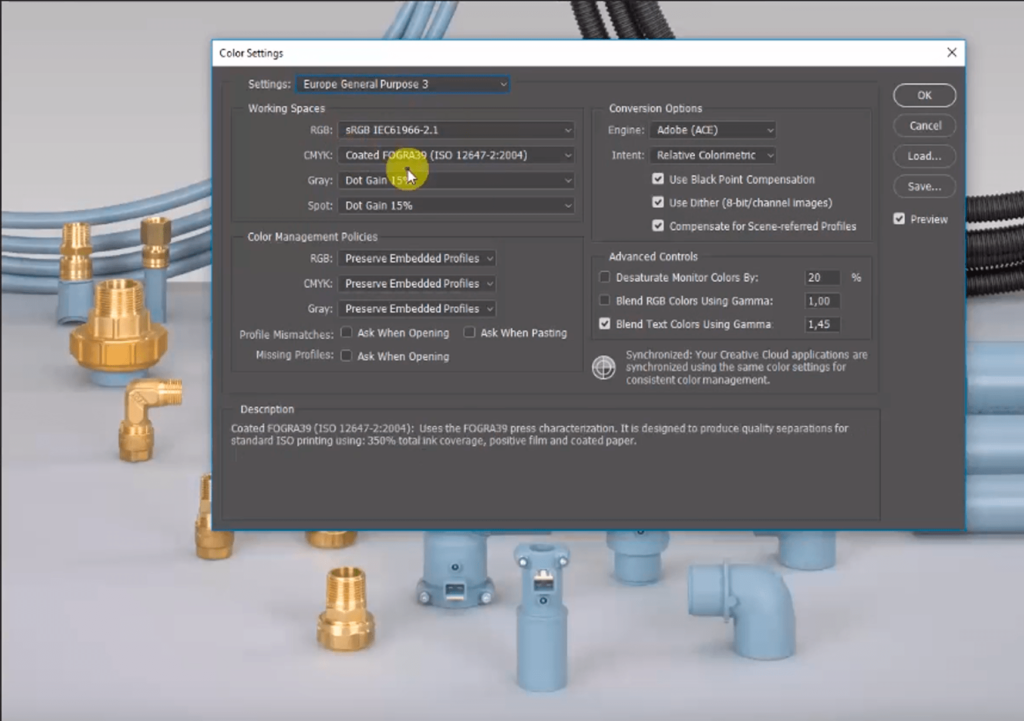Click the Color Management Policies label
Screen dimensions: 1024x721
tap(312, 236)
